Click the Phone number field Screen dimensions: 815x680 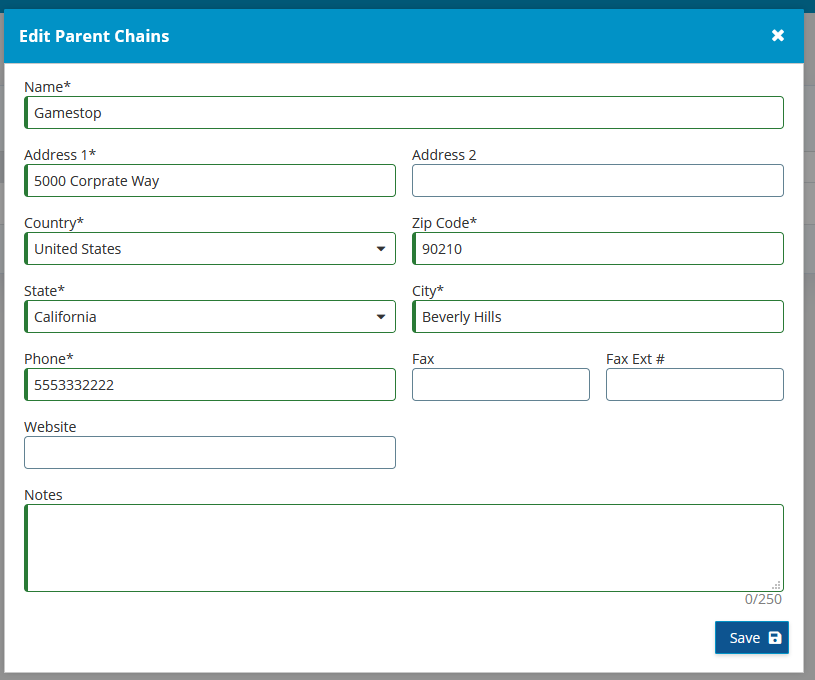[x=210, y=385]
